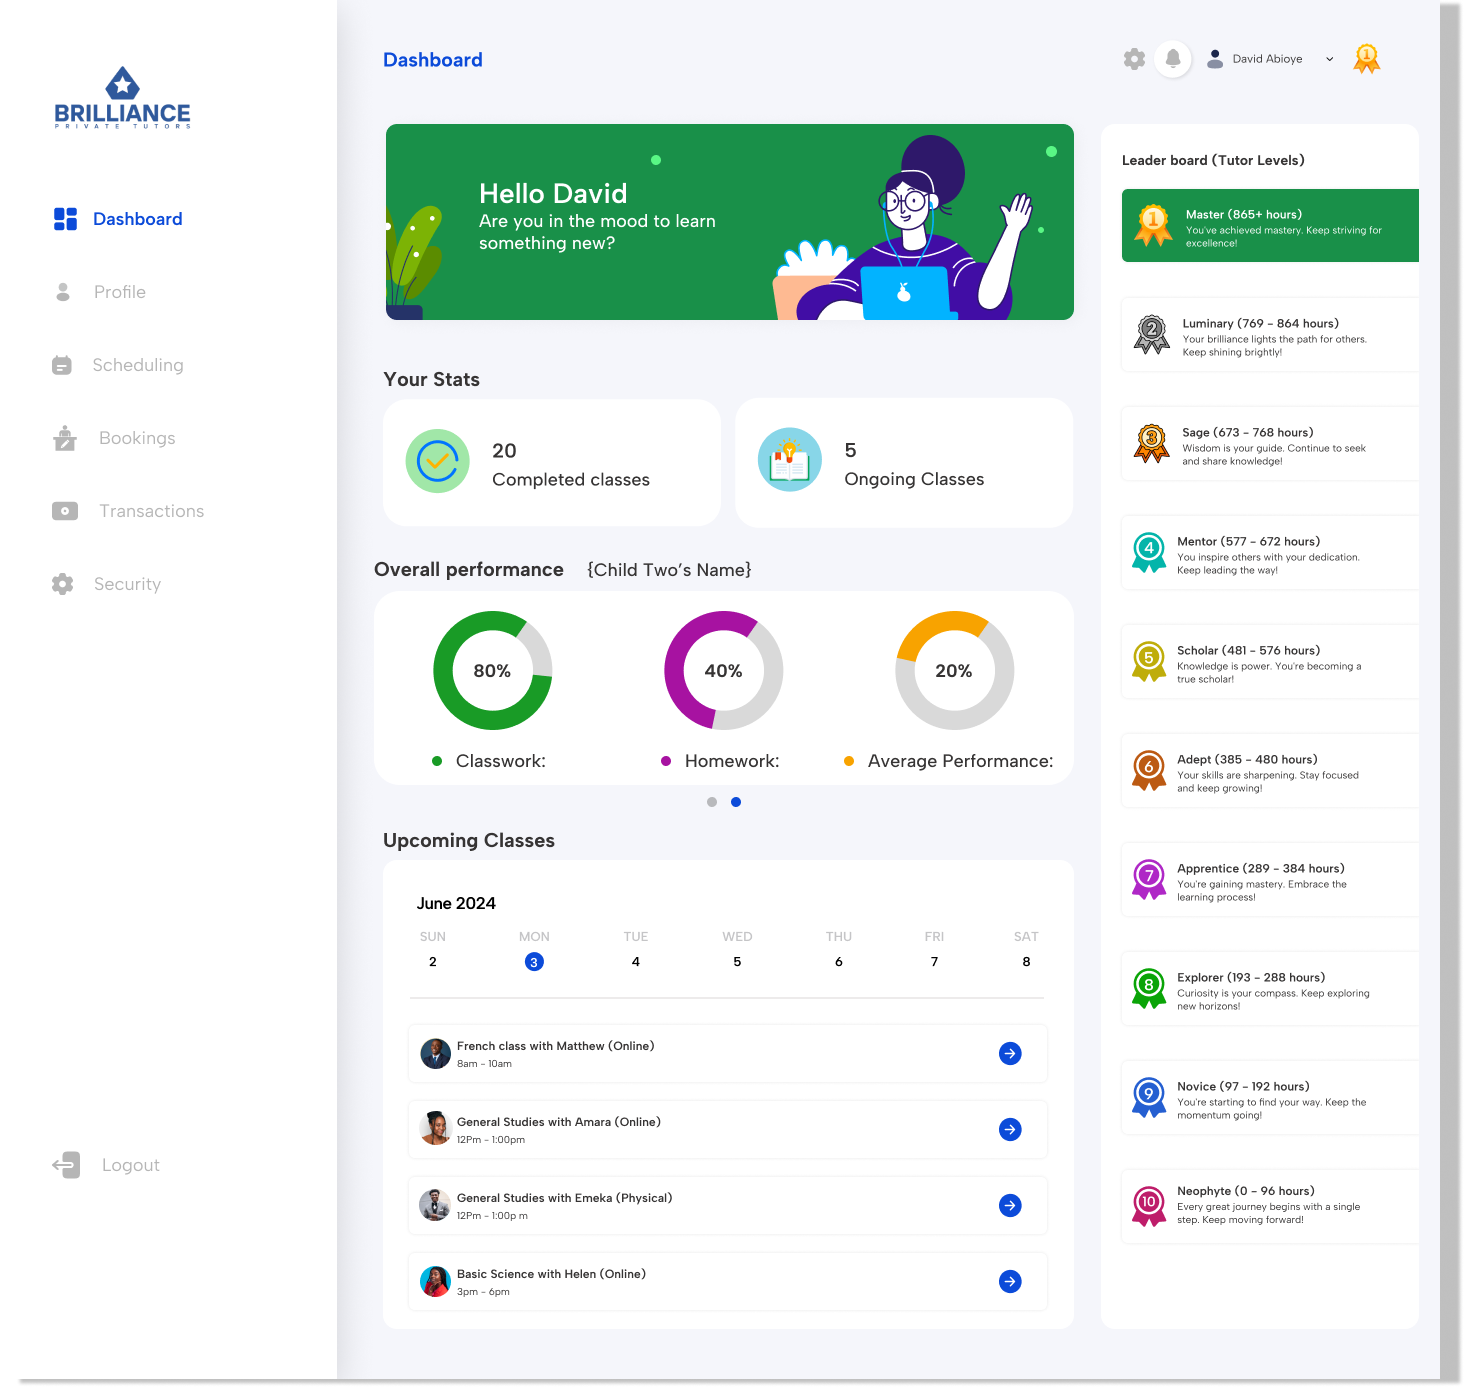Click the Master level rank 1 medal
This screenshot has width=1464, height=1387.
[1153, 225]
